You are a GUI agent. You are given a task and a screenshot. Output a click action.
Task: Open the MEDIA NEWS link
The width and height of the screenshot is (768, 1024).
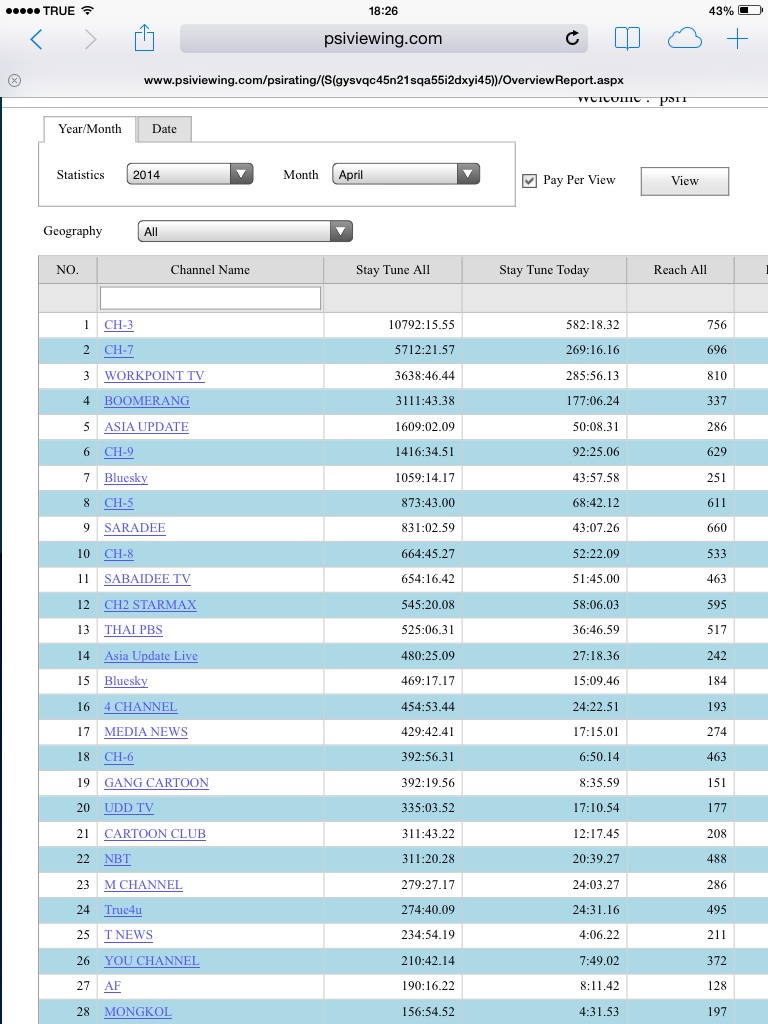click(x=146, y=732)
